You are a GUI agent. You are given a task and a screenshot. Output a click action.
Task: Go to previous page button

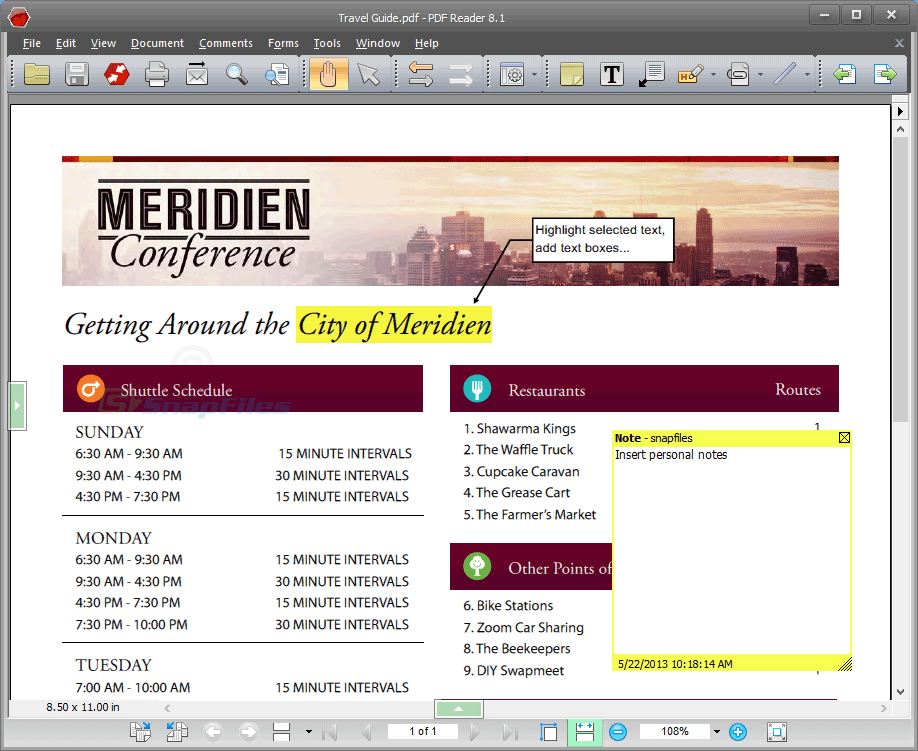click(x=366, y=732)
